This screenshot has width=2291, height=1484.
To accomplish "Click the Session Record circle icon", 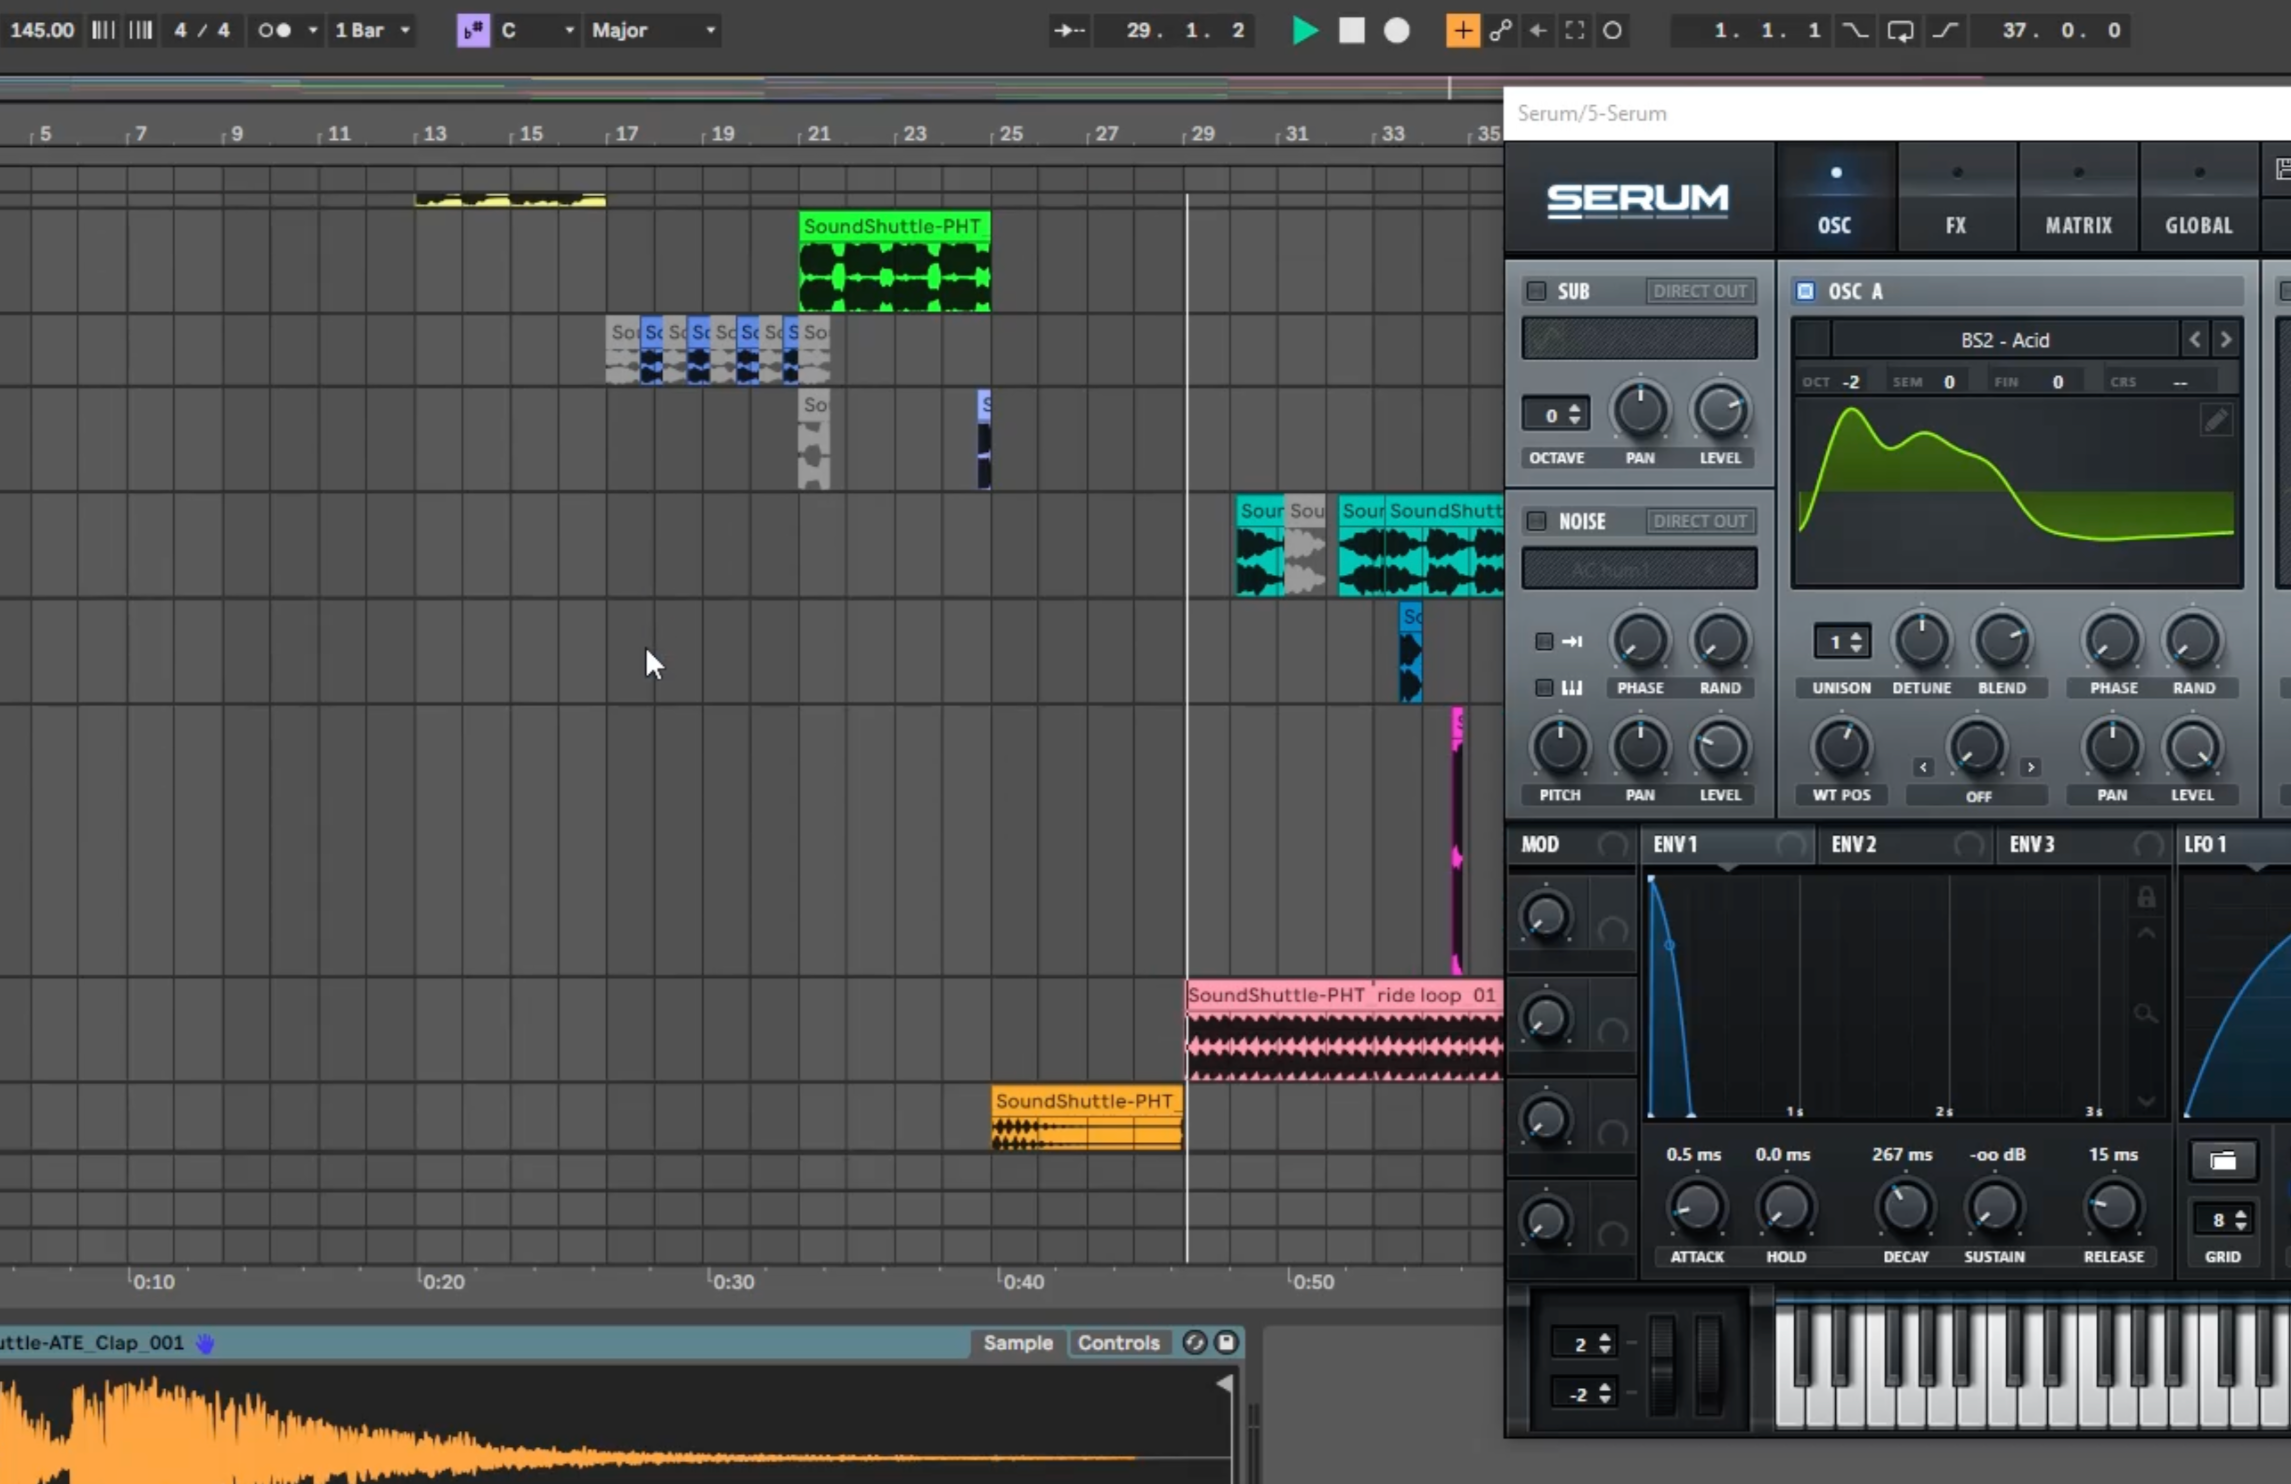I will click(1612, 30).
